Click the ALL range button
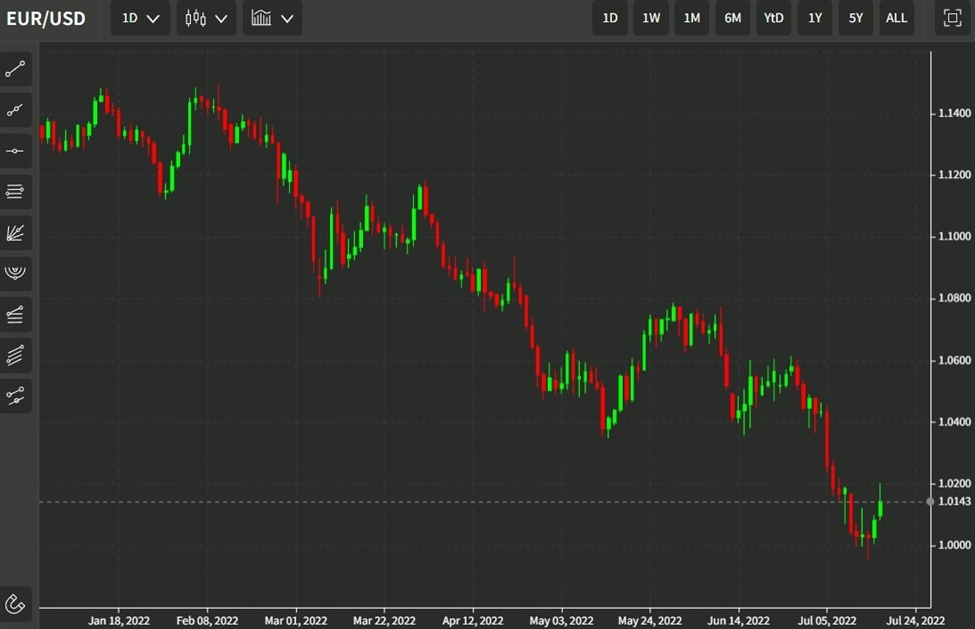 (896, 17)
